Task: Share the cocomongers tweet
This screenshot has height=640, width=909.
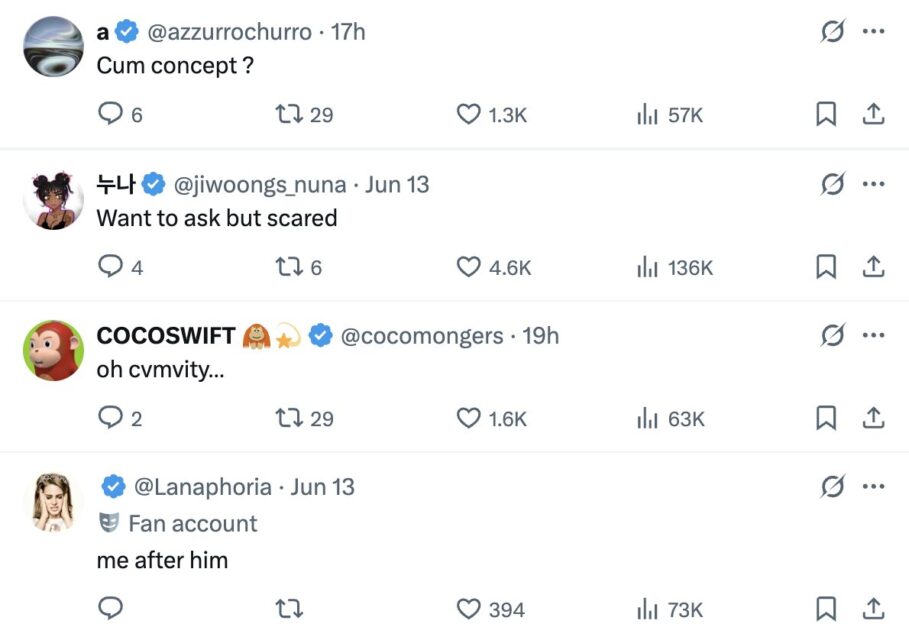Action: click(873, 418)
